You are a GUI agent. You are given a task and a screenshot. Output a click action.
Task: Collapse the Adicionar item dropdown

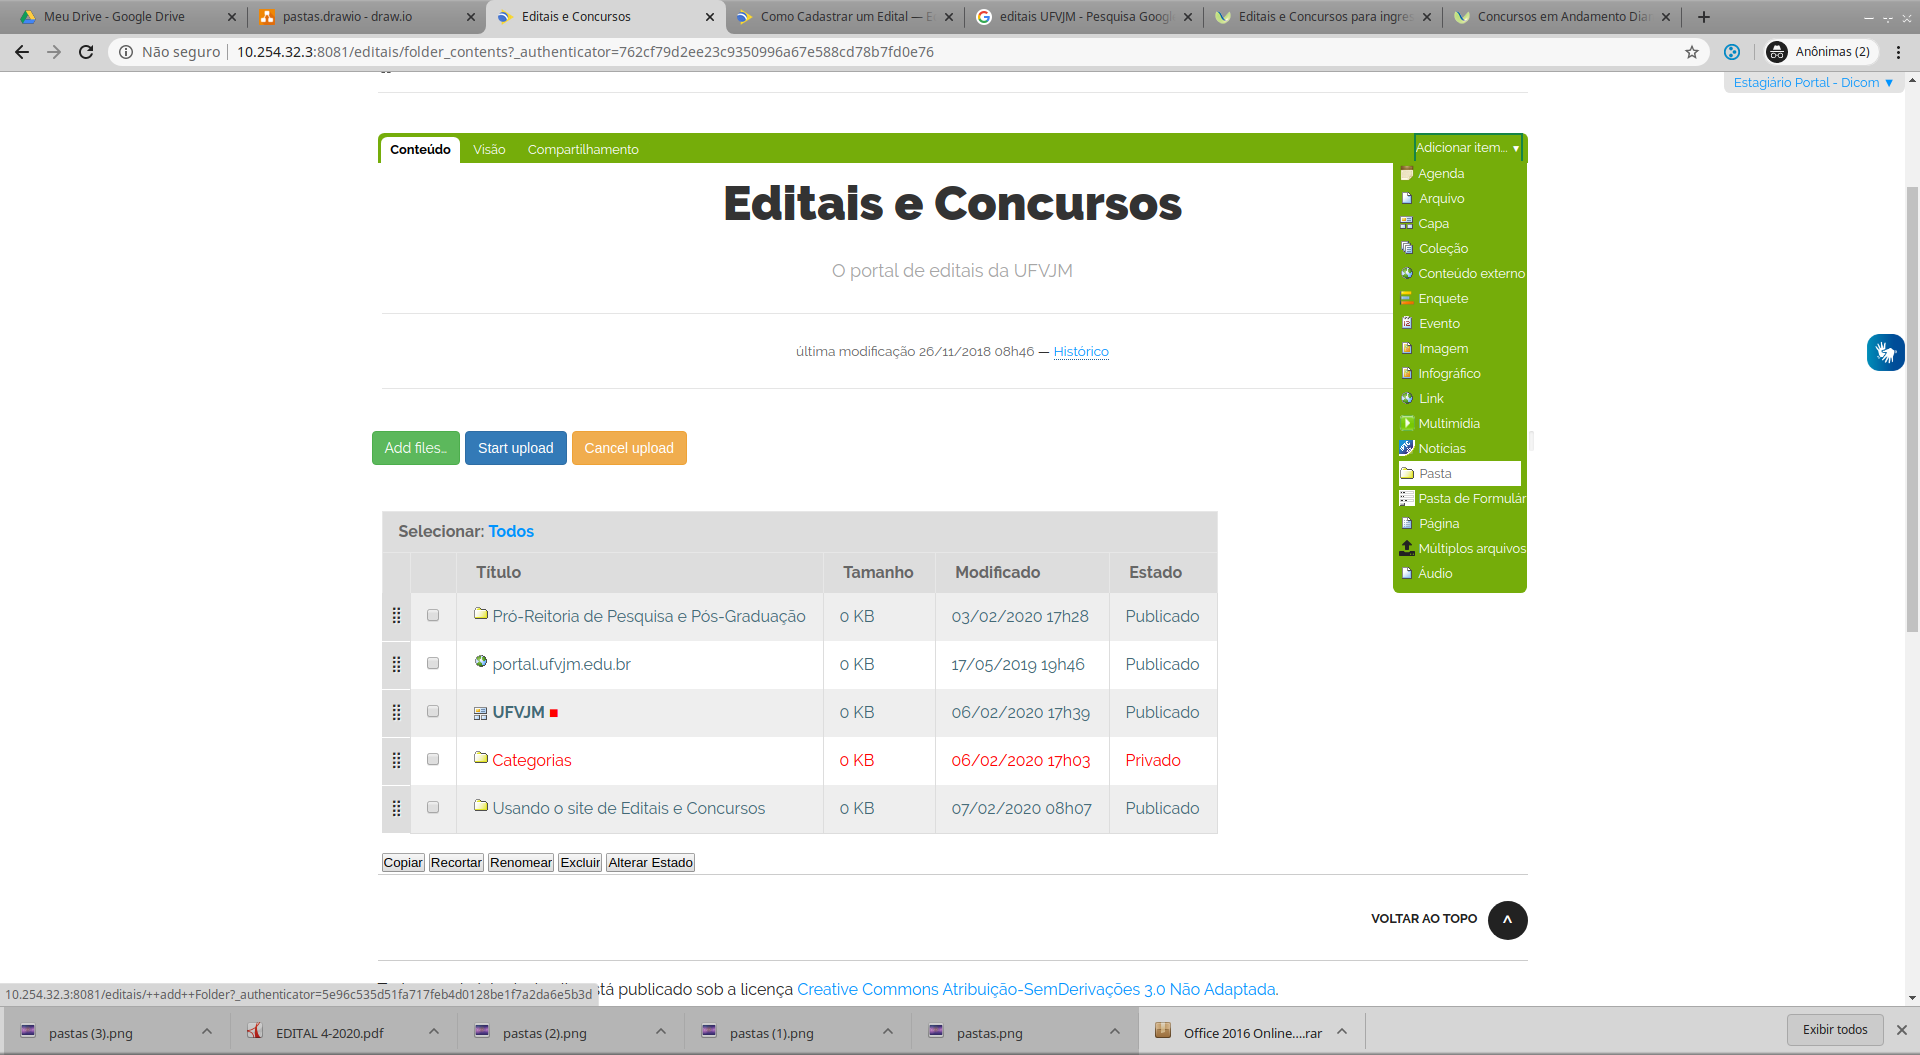[x=1467, y=148]
